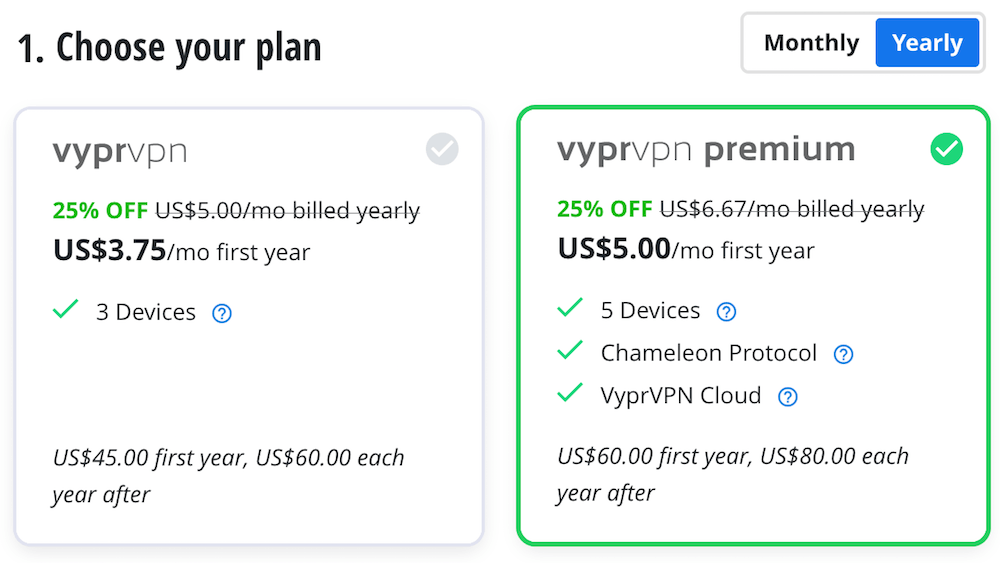Click help icon next to VyprVPN Cloud
Image resolution: width=1000 pixels, height=563 pixels.
(x=788, y=397)
